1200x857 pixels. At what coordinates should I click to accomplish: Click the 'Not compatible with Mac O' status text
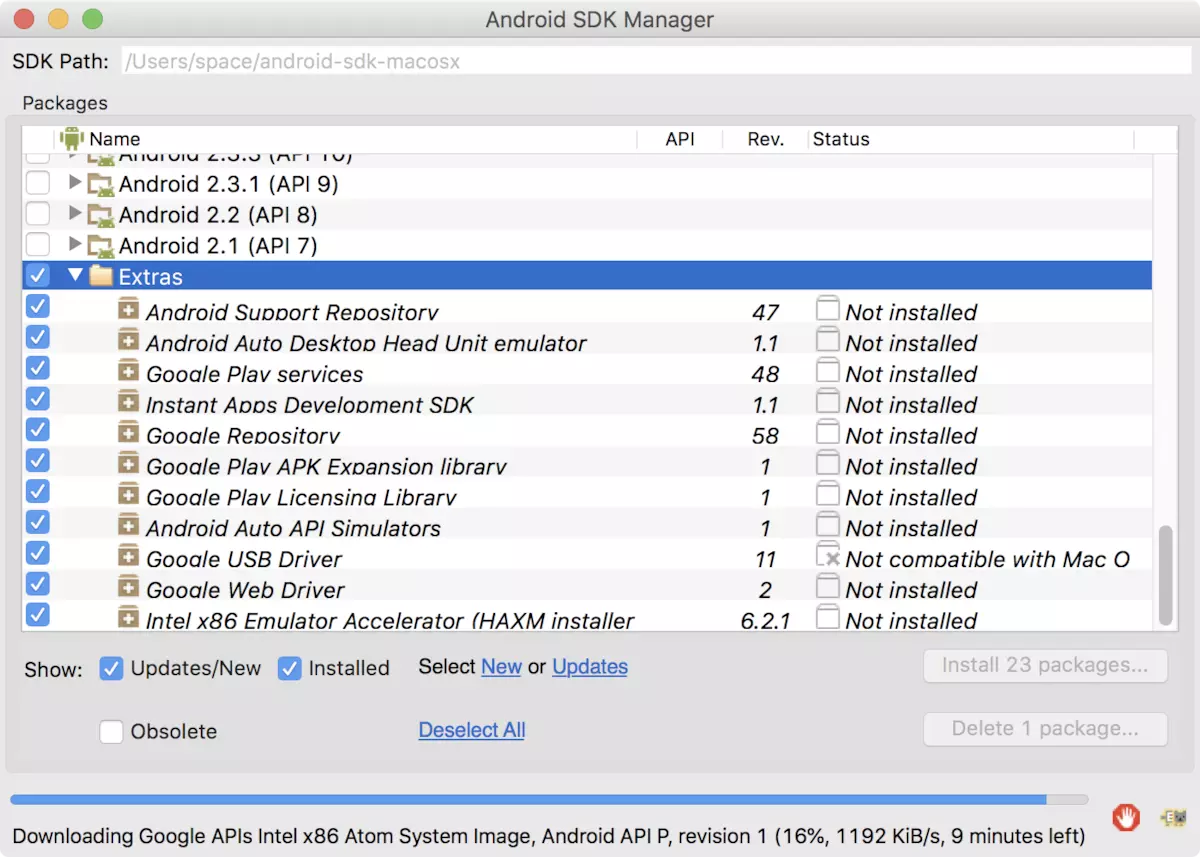[x=988, y=559]
